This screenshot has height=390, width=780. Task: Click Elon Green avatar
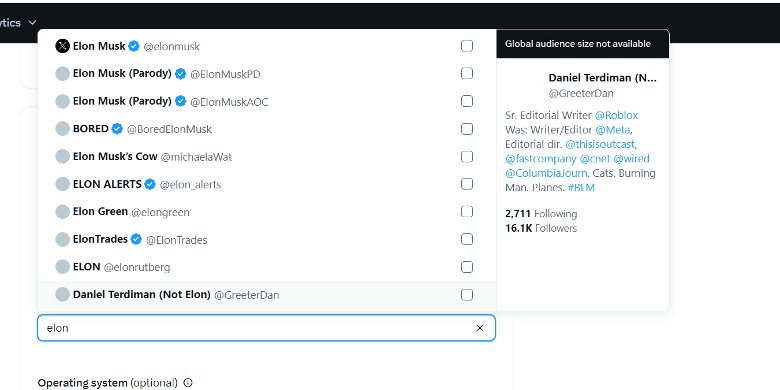tap(62, 212)
